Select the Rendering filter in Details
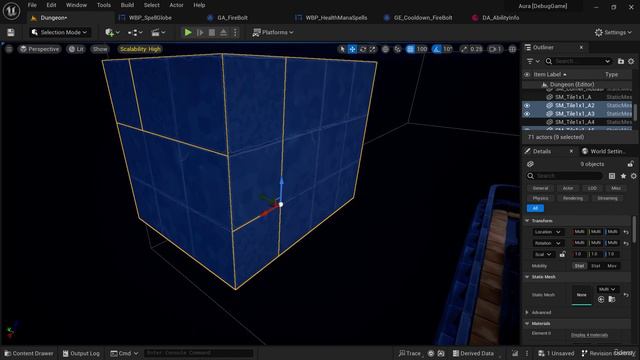This screenshot has width=640, height=360. point(573,198)
